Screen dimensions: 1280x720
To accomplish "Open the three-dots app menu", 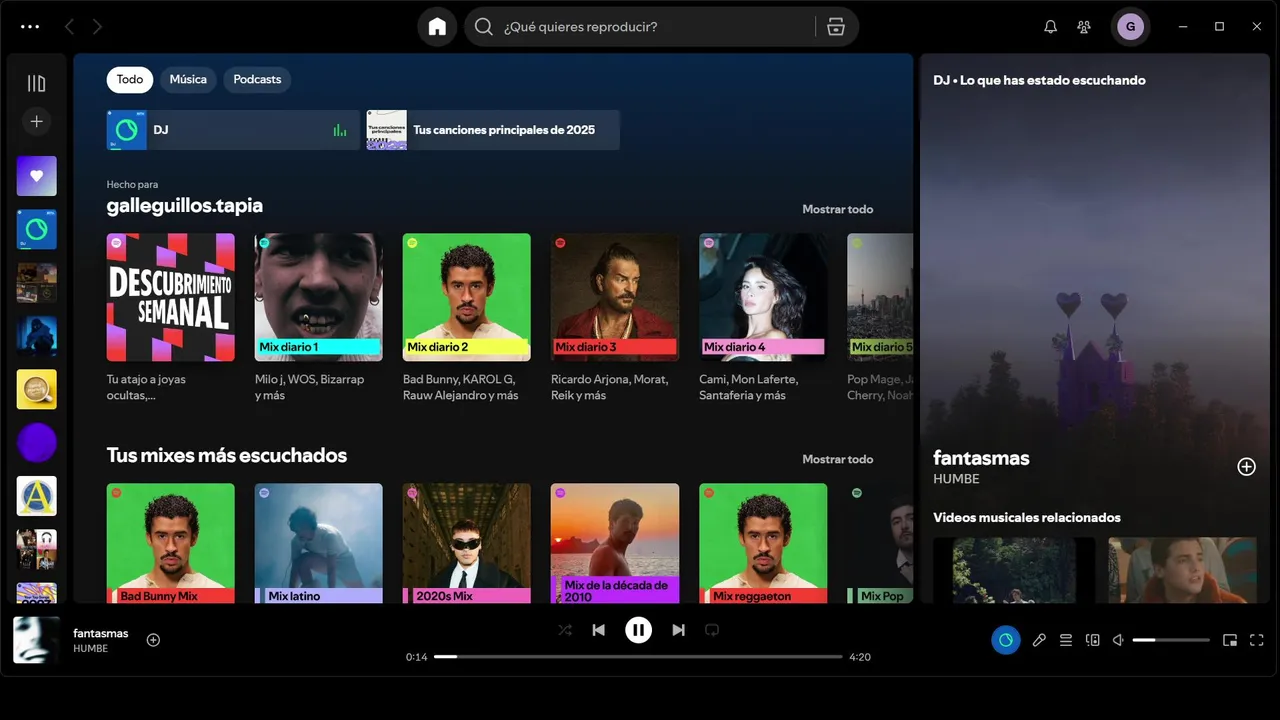I will coord(30,27).
